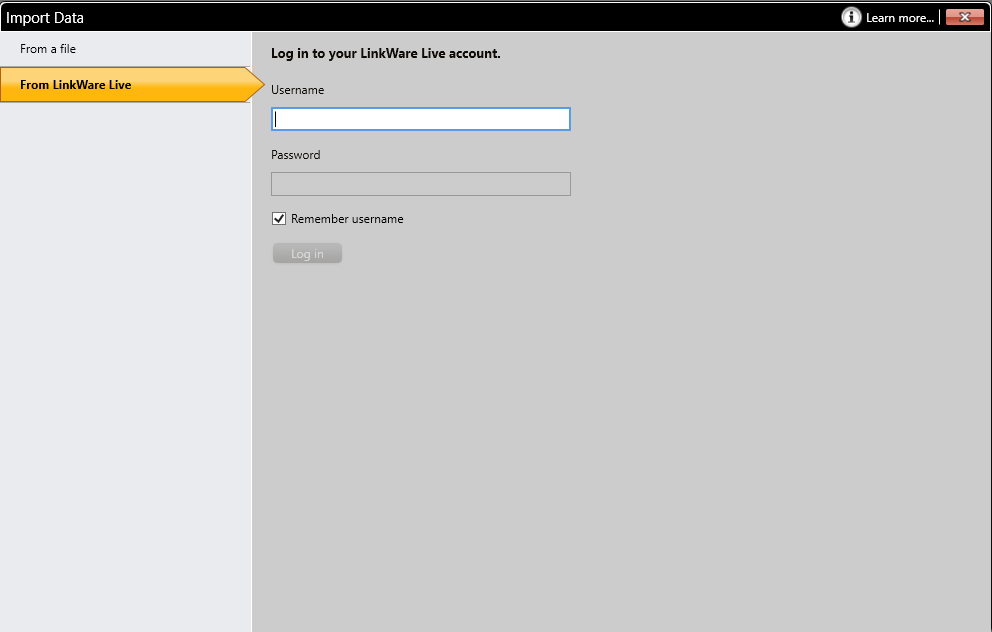
Task: Focus the Username input field
Action: [x=421, y=119]
